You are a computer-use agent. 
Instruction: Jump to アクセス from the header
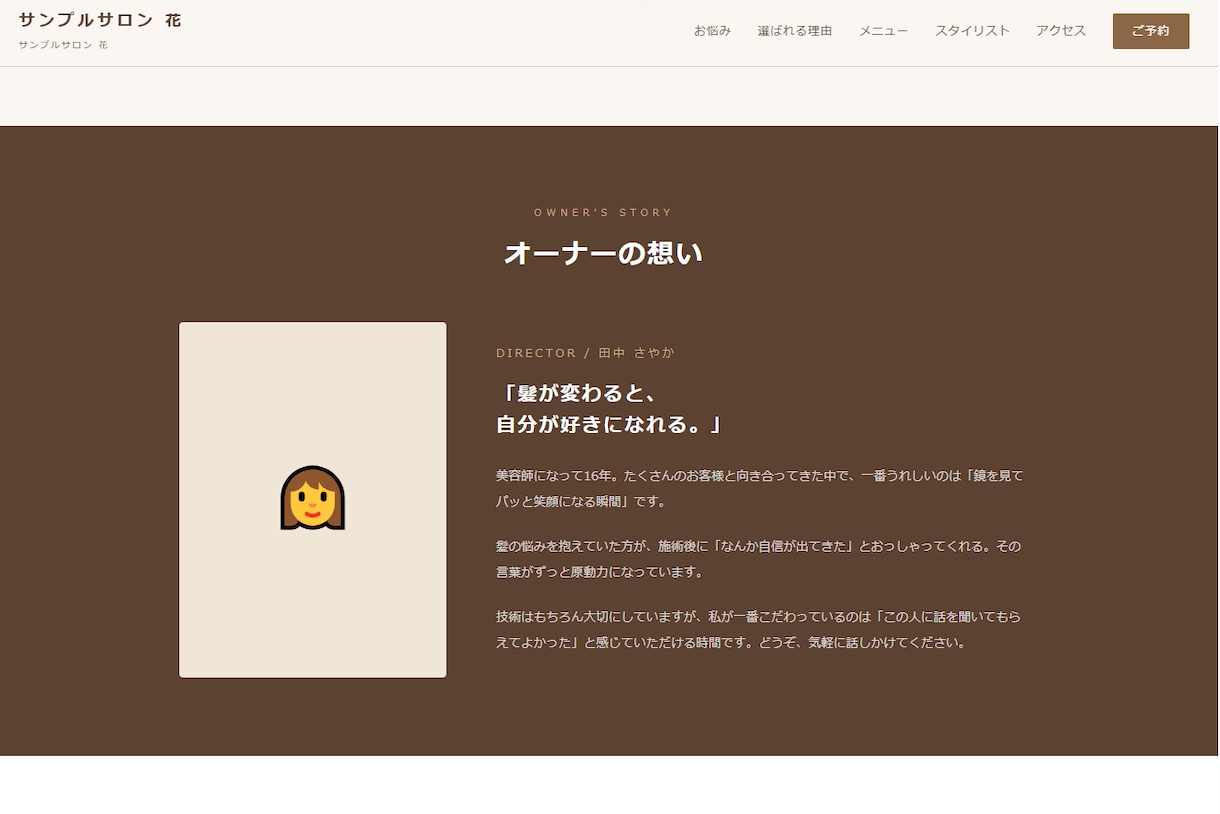pyautogui.click(x=1061, y=31)
